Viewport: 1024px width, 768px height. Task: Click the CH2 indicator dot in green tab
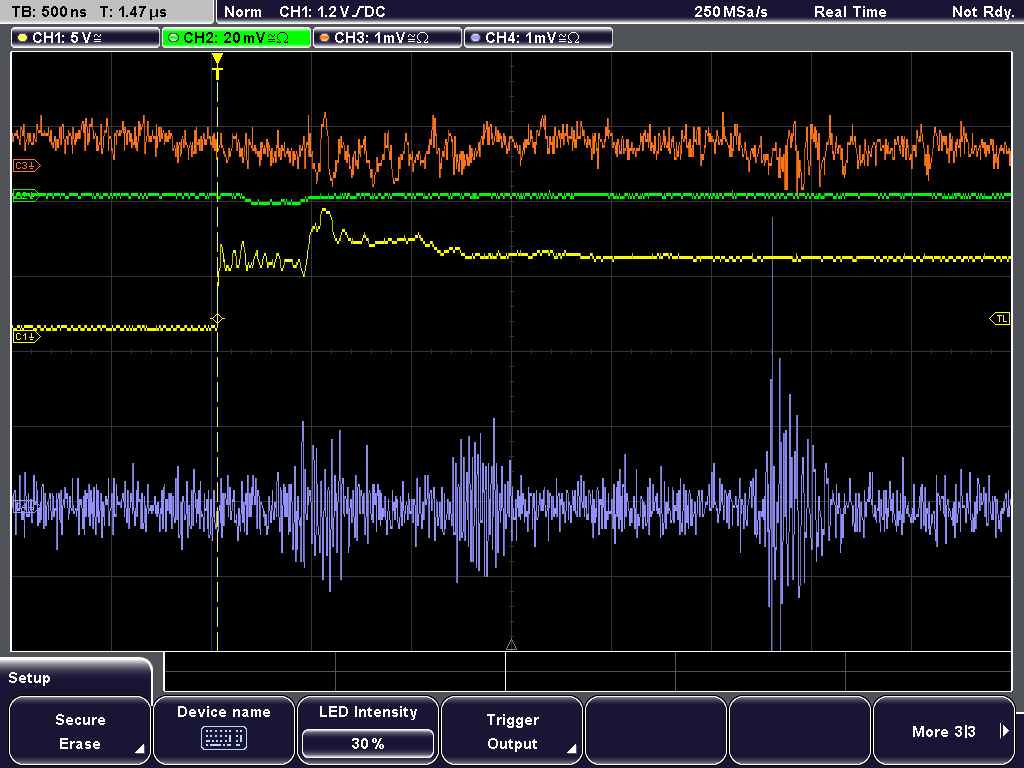tap(174, 38)
